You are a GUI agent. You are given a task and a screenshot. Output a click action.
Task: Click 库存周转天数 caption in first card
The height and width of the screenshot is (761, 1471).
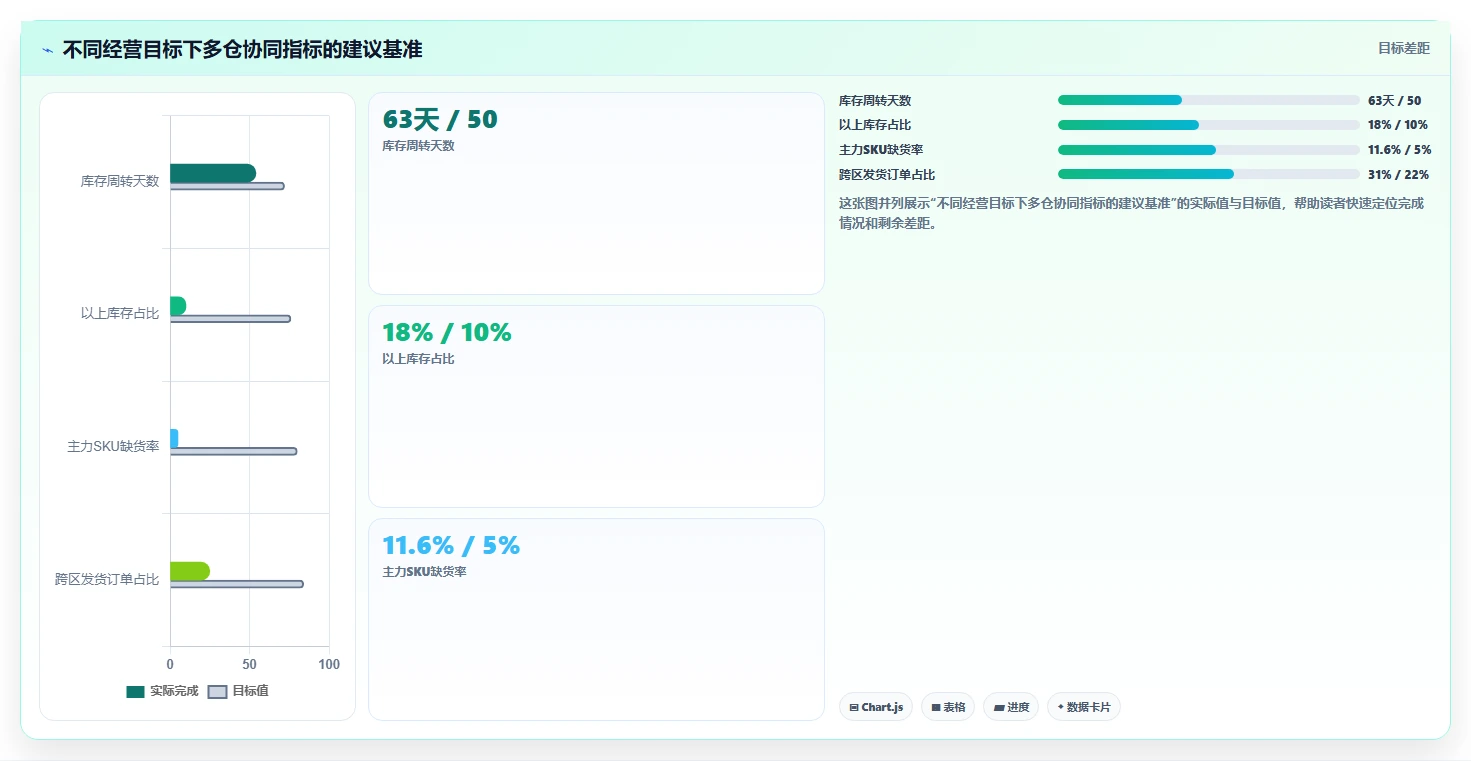tap(418, 146)
